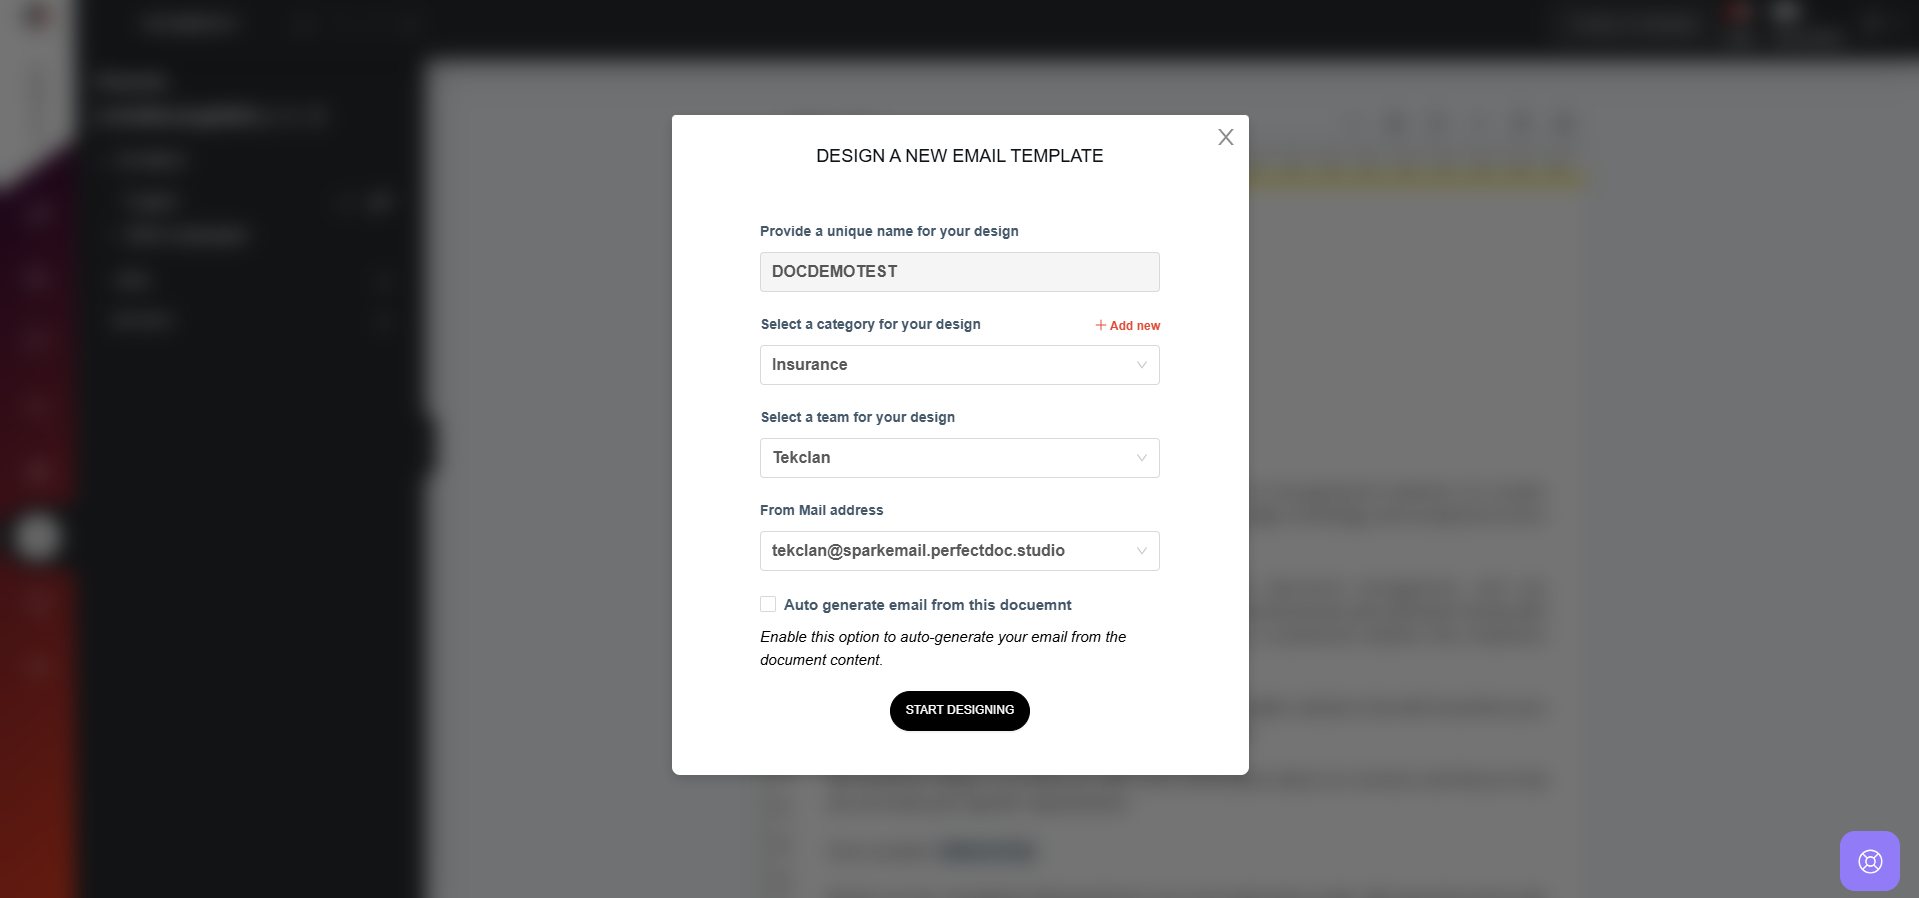The width and height of the screenshot is (1919, 898).
Task: Click the START DESIGNING button
Action: point(960,711)
